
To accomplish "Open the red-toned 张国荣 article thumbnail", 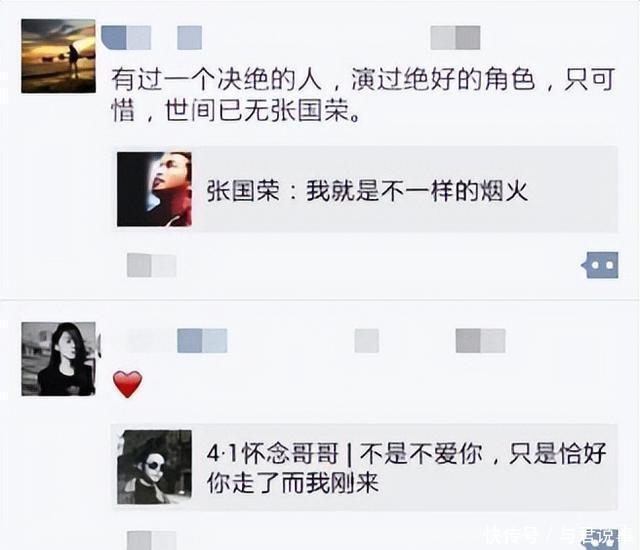I will (154, 189).
